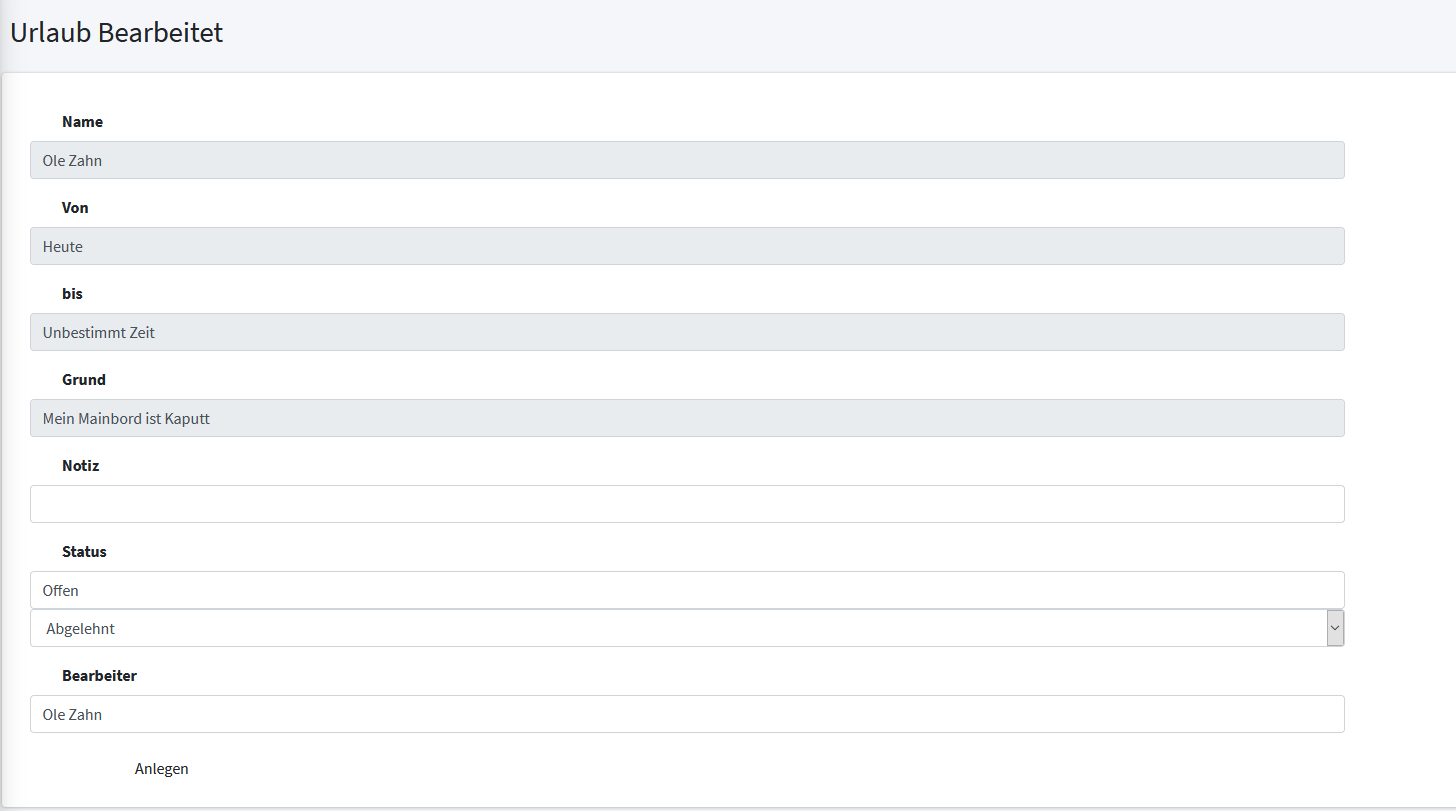The image size is (1456, 811).
Task: Click the Grund label
Action: click(x=84, y=380)
